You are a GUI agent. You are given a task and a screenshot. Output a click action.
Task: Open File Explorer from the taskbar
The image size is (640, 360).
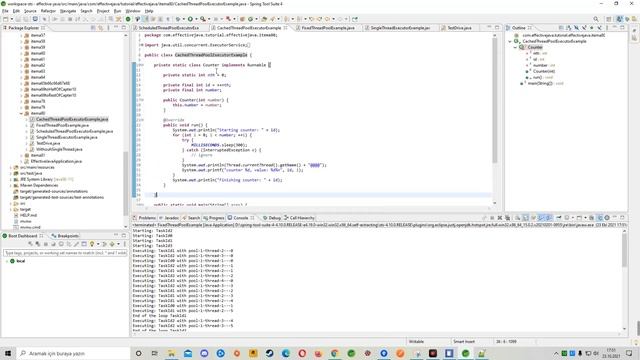[171, 353]
